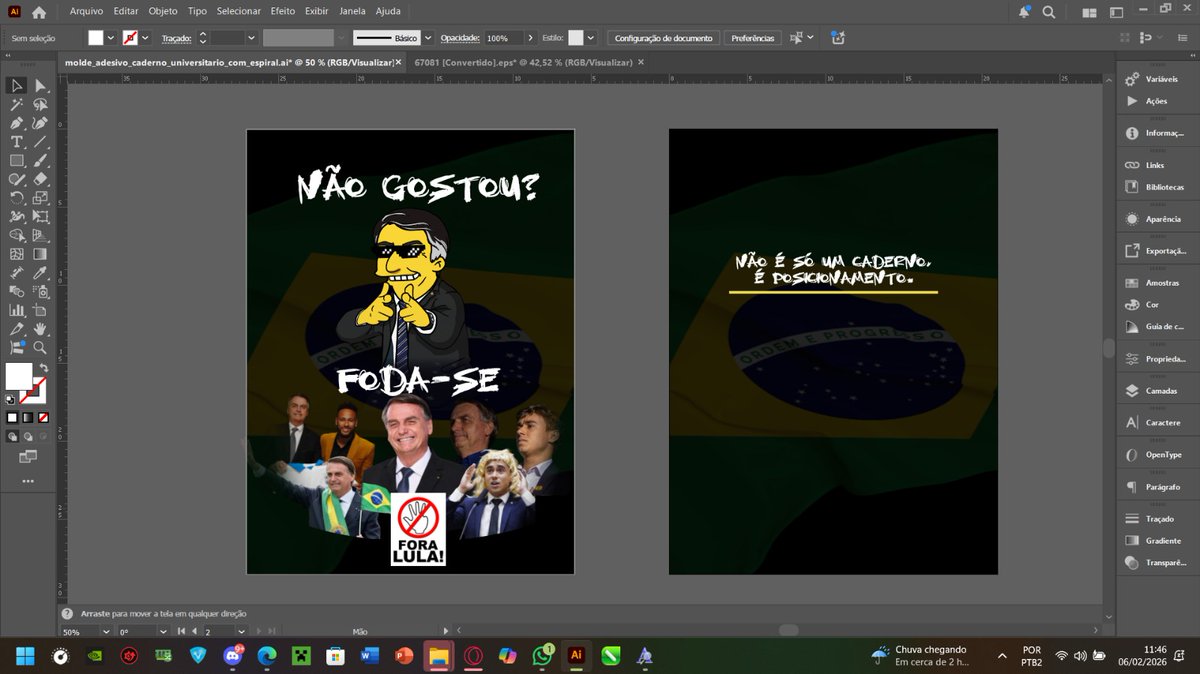Viewport: 1200px width, 674px height.
Task: Open the Gradiente panel
Action: (1155, 541)
